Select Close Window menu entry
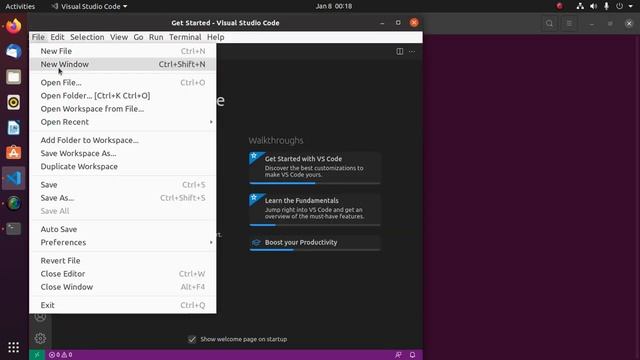Viewport: 640px width, 360px height. (122, 287)
